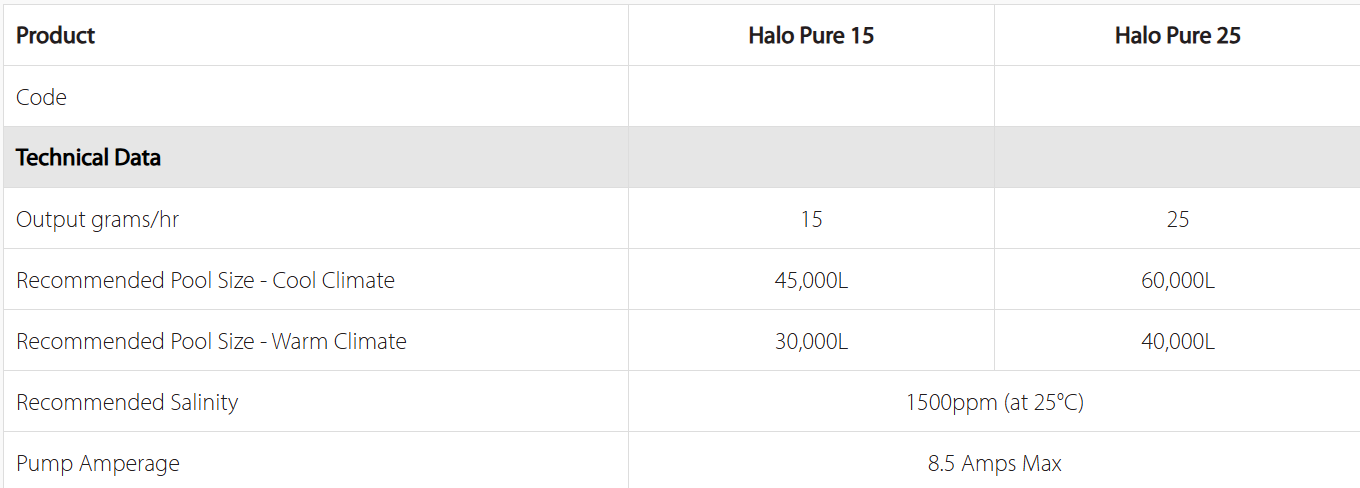
Task: Select the Halo Pure 25 column header
Action: (1177, 35)
